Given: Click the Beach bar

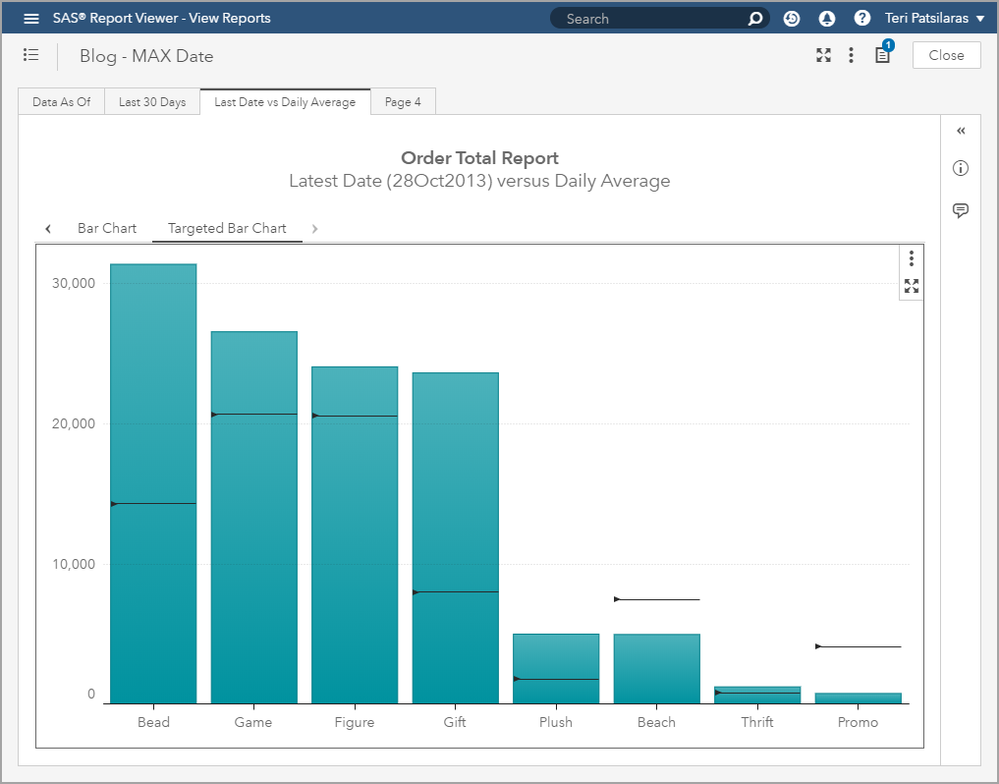Looking at the screenshot, I should (657, 668).
